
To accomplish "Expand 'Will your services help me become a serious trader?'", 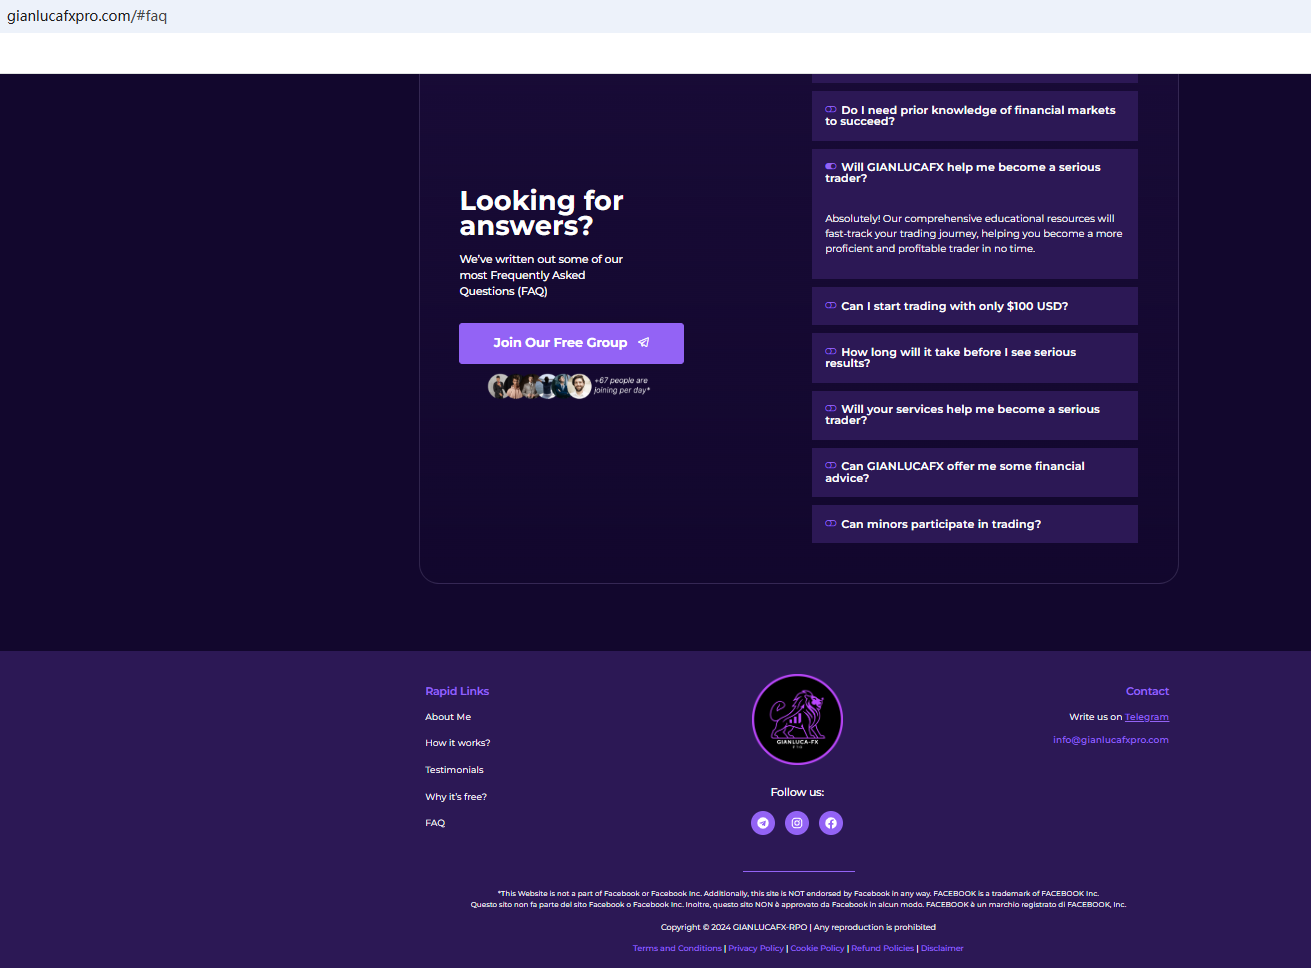I will pos(975,415).
